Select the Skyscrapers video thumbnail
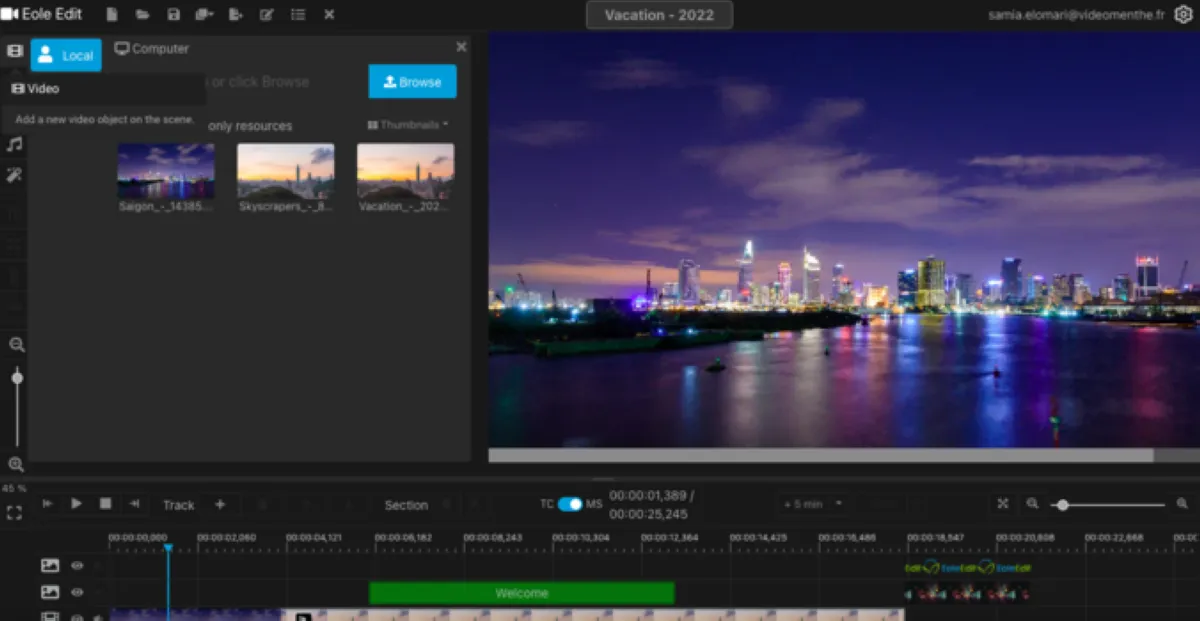Viewport: 1200px width, 621px height. tap(286, 171)
